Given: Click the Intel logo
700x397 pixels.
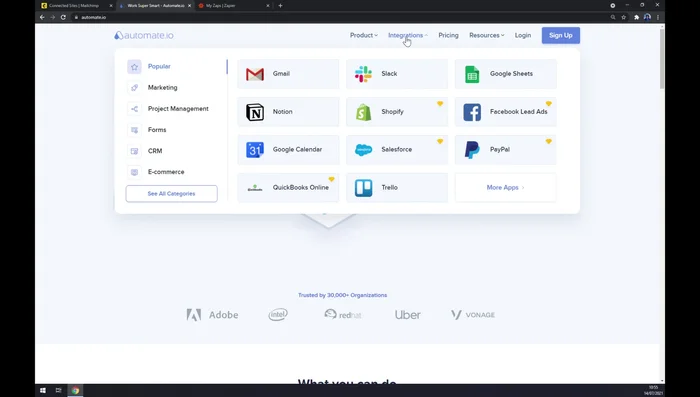Looking at the screenshot, I should tap(278, 315).
